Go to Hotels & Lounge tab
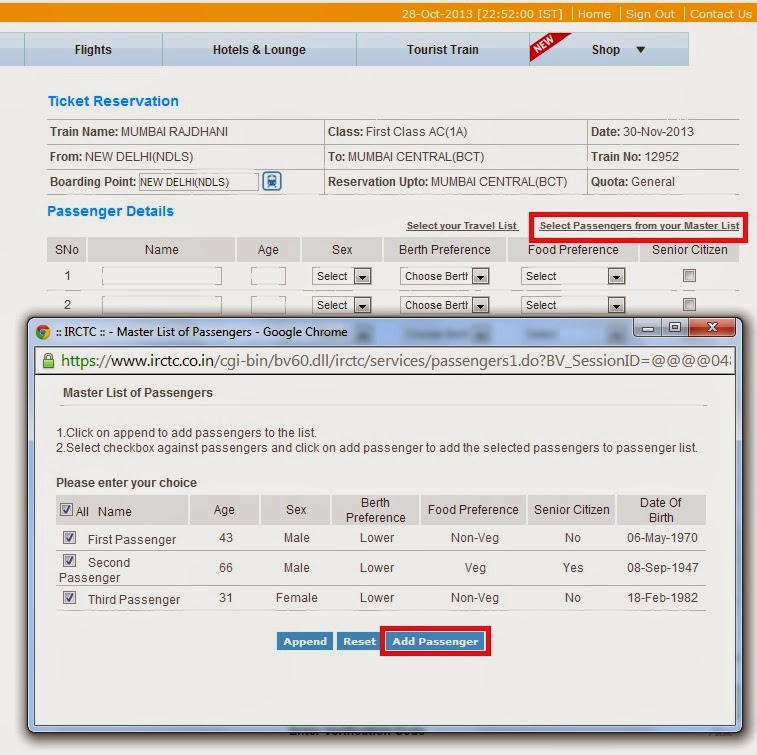This screenshot has width=757, height=755. [x=259, y=50]
